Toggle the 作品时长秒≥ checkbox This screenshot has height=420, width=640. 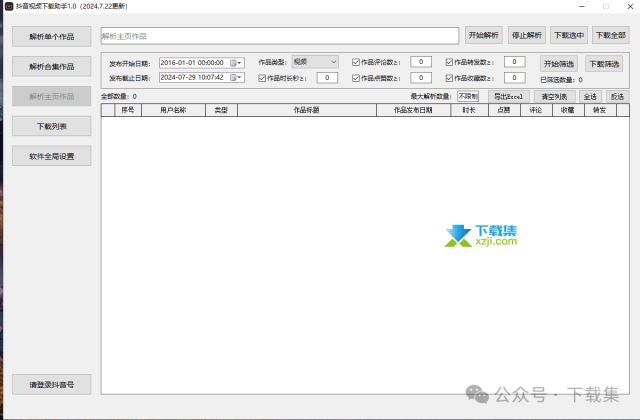coord(262,78)
